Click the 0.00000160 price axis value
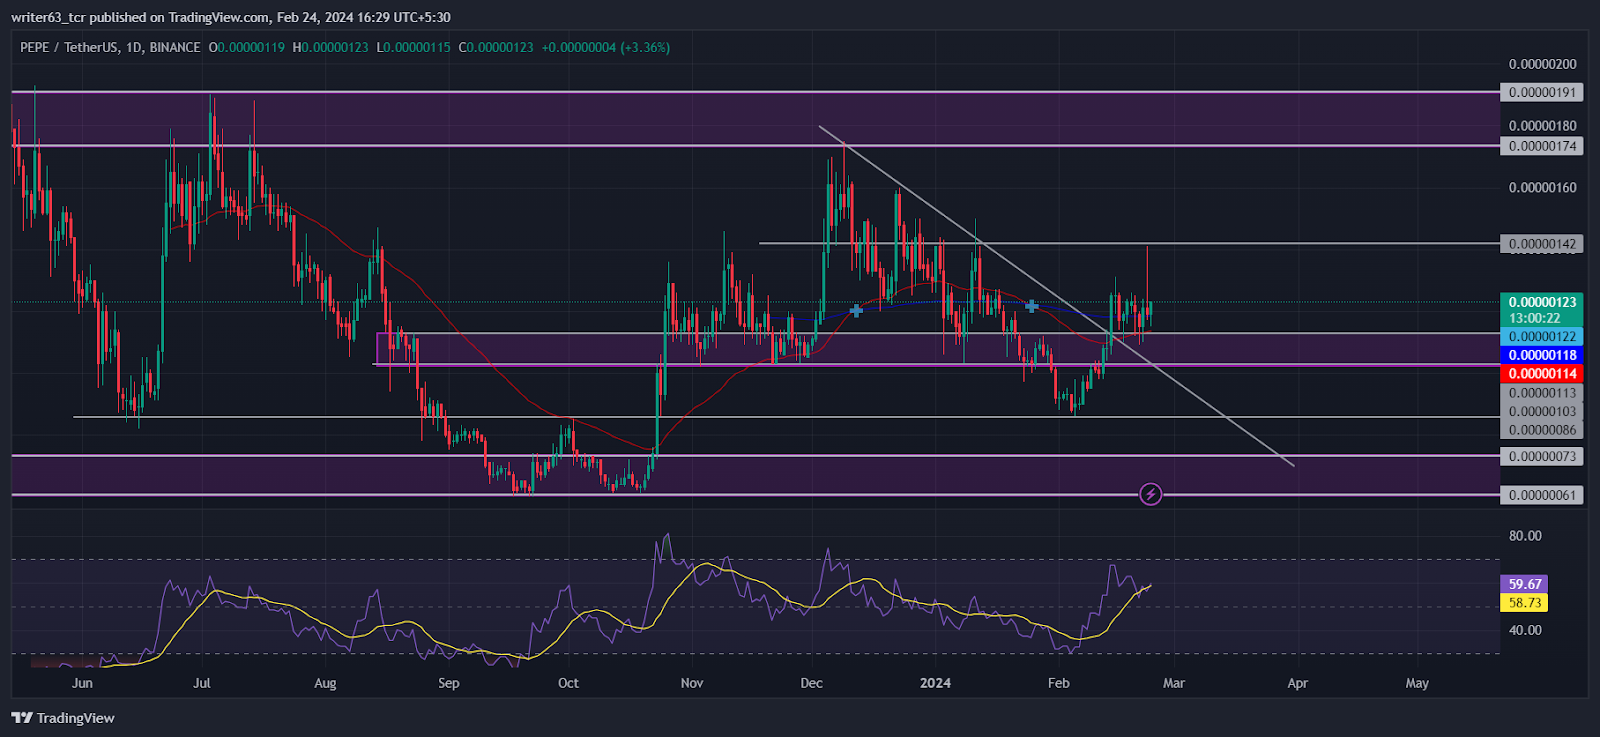Viewport: 1600px width, 737px height. pos(1542,188)
